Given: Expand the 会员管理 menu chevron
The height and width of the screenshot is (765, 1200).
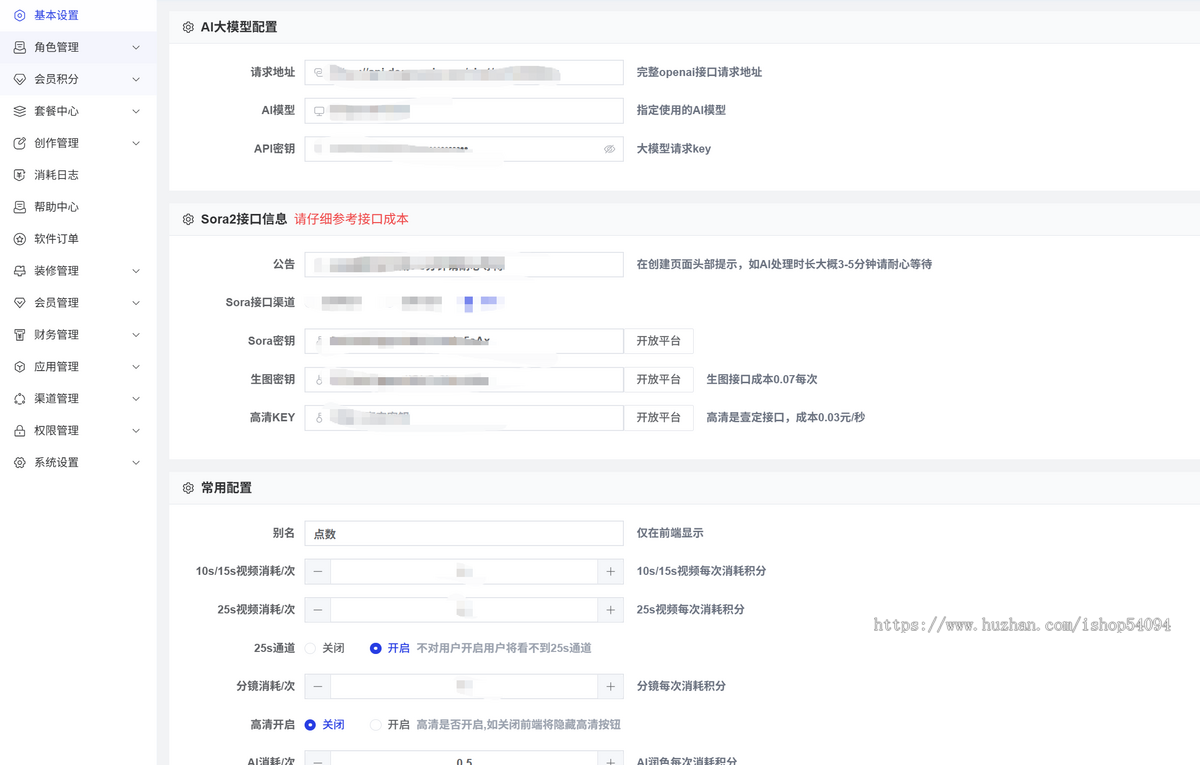Looking at the screenshot, I should (x=136, y=303).
